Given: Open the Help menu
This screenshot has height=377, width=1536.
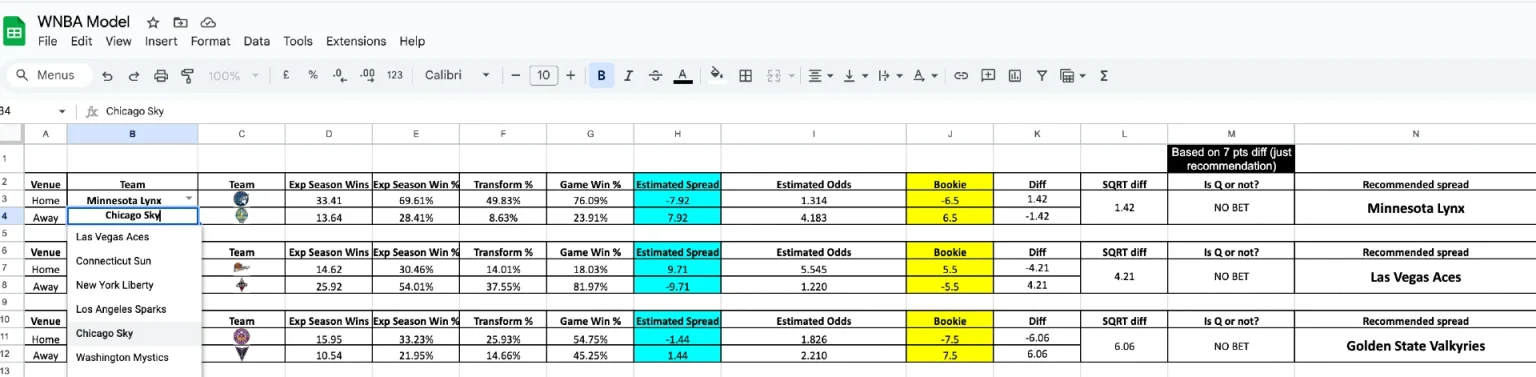Looking at the screenshot, I should point(412,42).
